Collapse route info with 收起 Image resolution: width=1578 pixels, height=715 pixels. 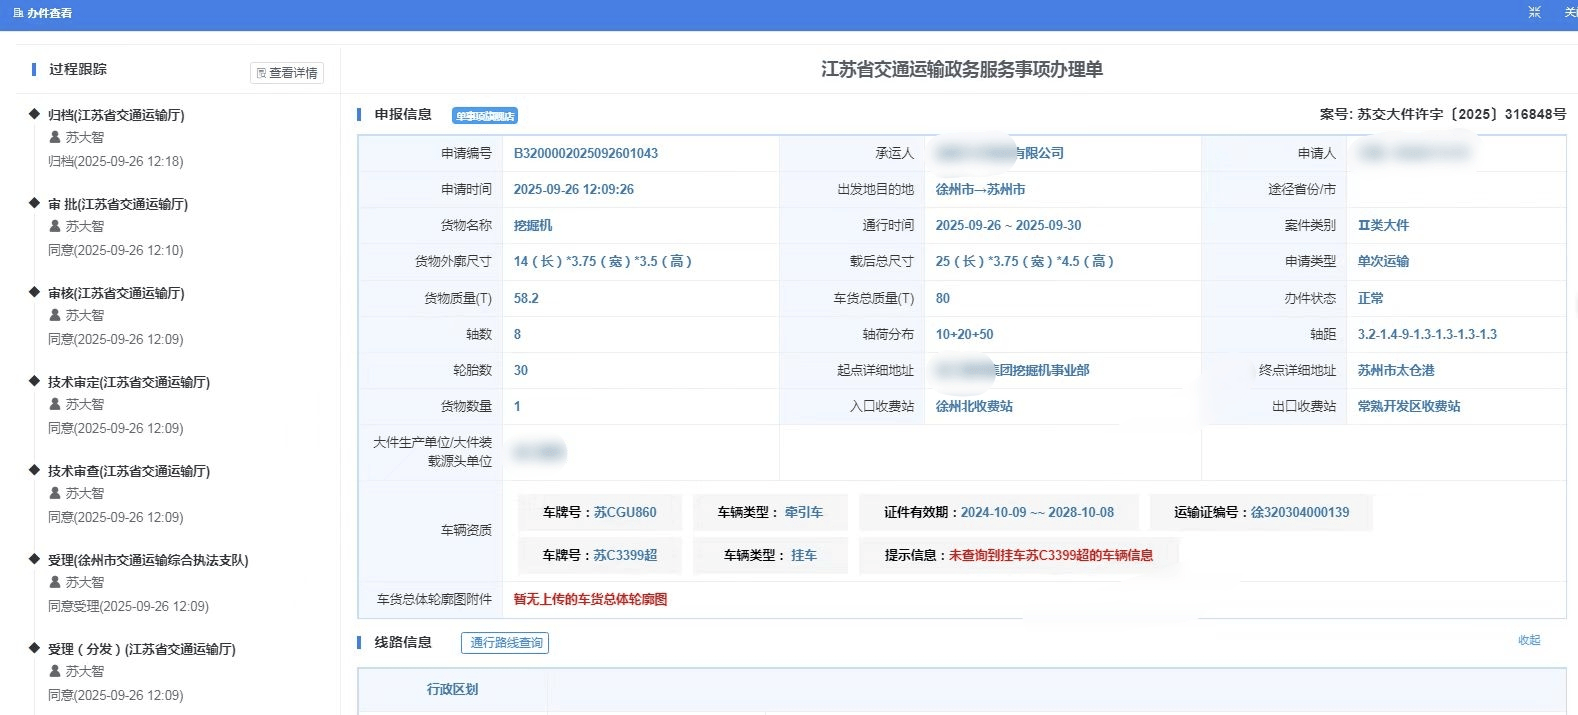[1529, 640]
